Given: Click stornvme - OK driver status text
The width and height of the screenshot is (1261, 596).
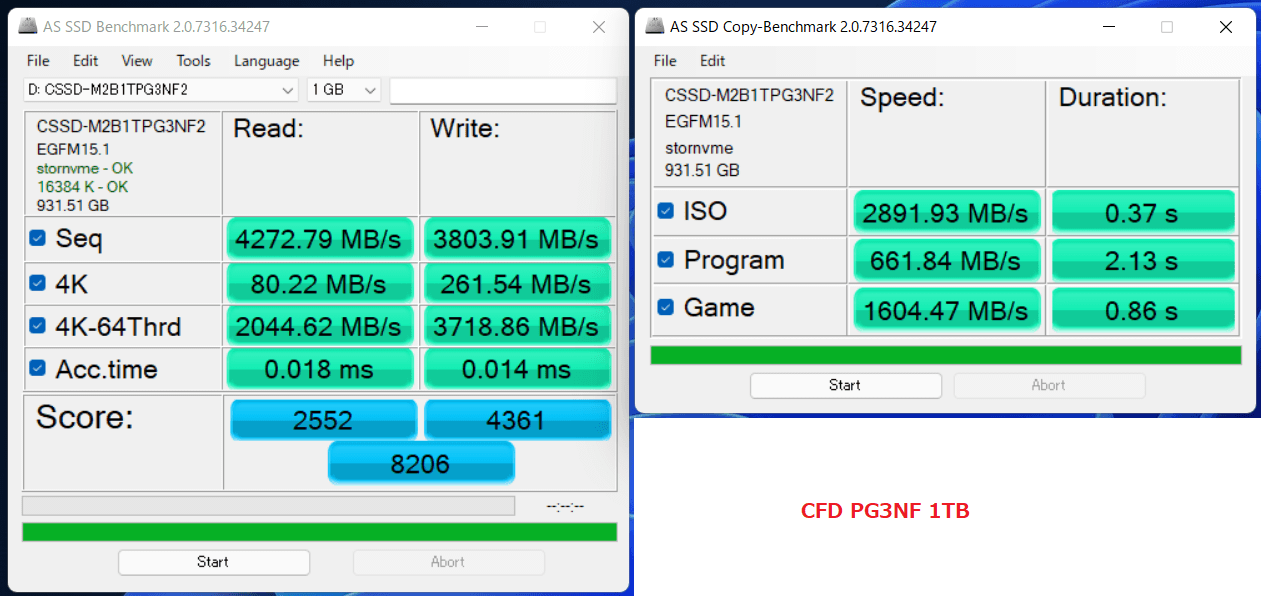Looking at the screenshot, I should click(x=85, y=168).
